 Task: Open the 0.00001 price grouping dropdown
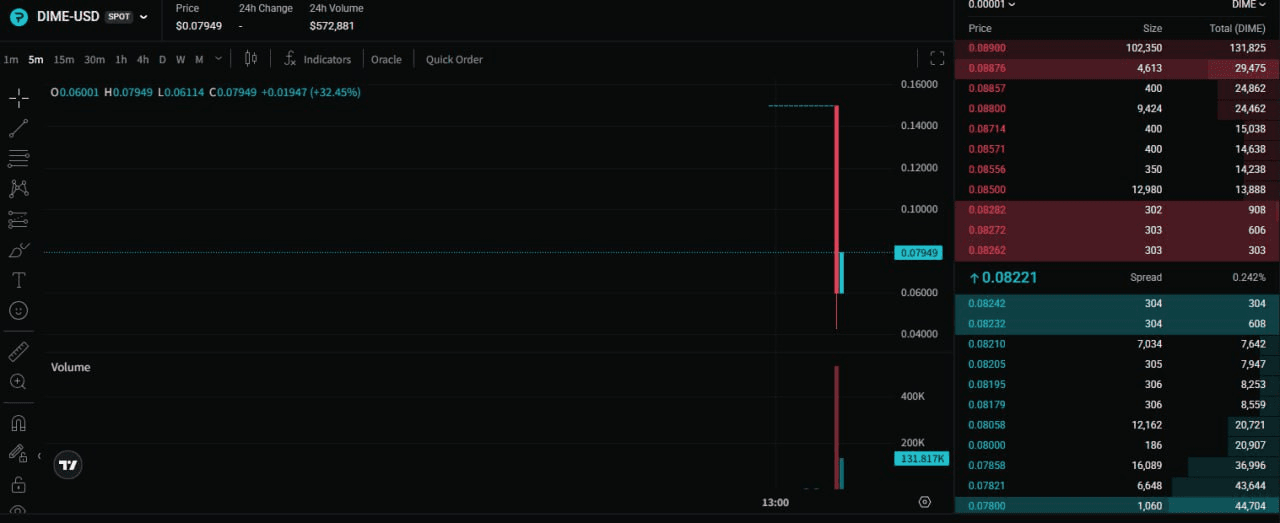click(992, 4)
